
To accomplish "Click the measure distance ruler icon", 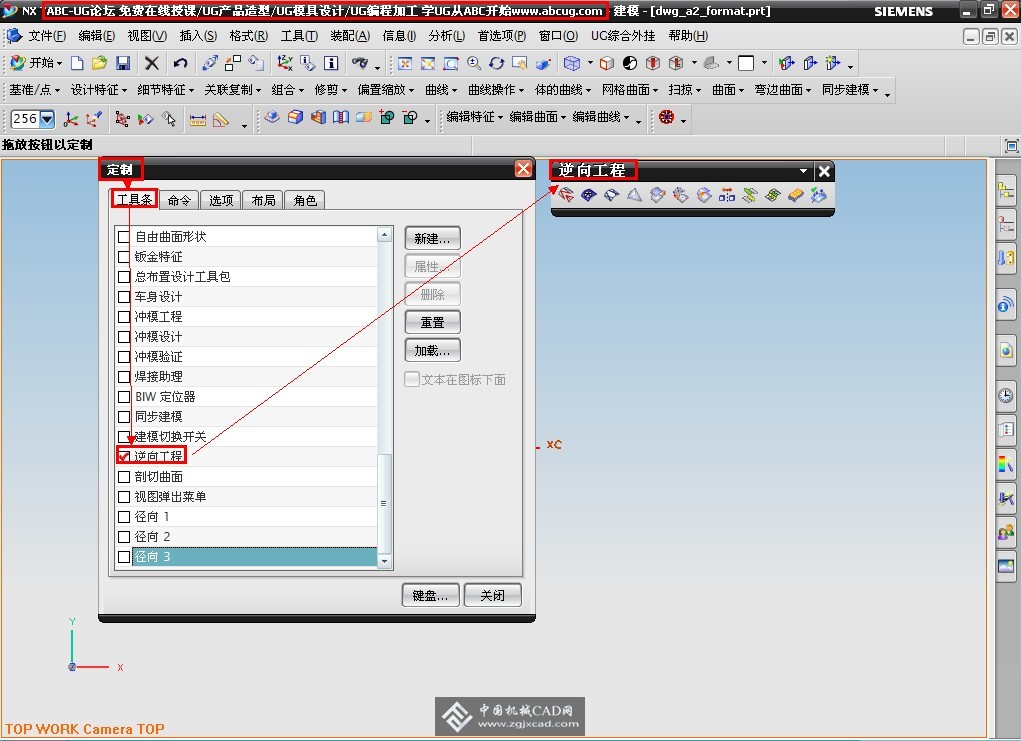I will point(198,119).
